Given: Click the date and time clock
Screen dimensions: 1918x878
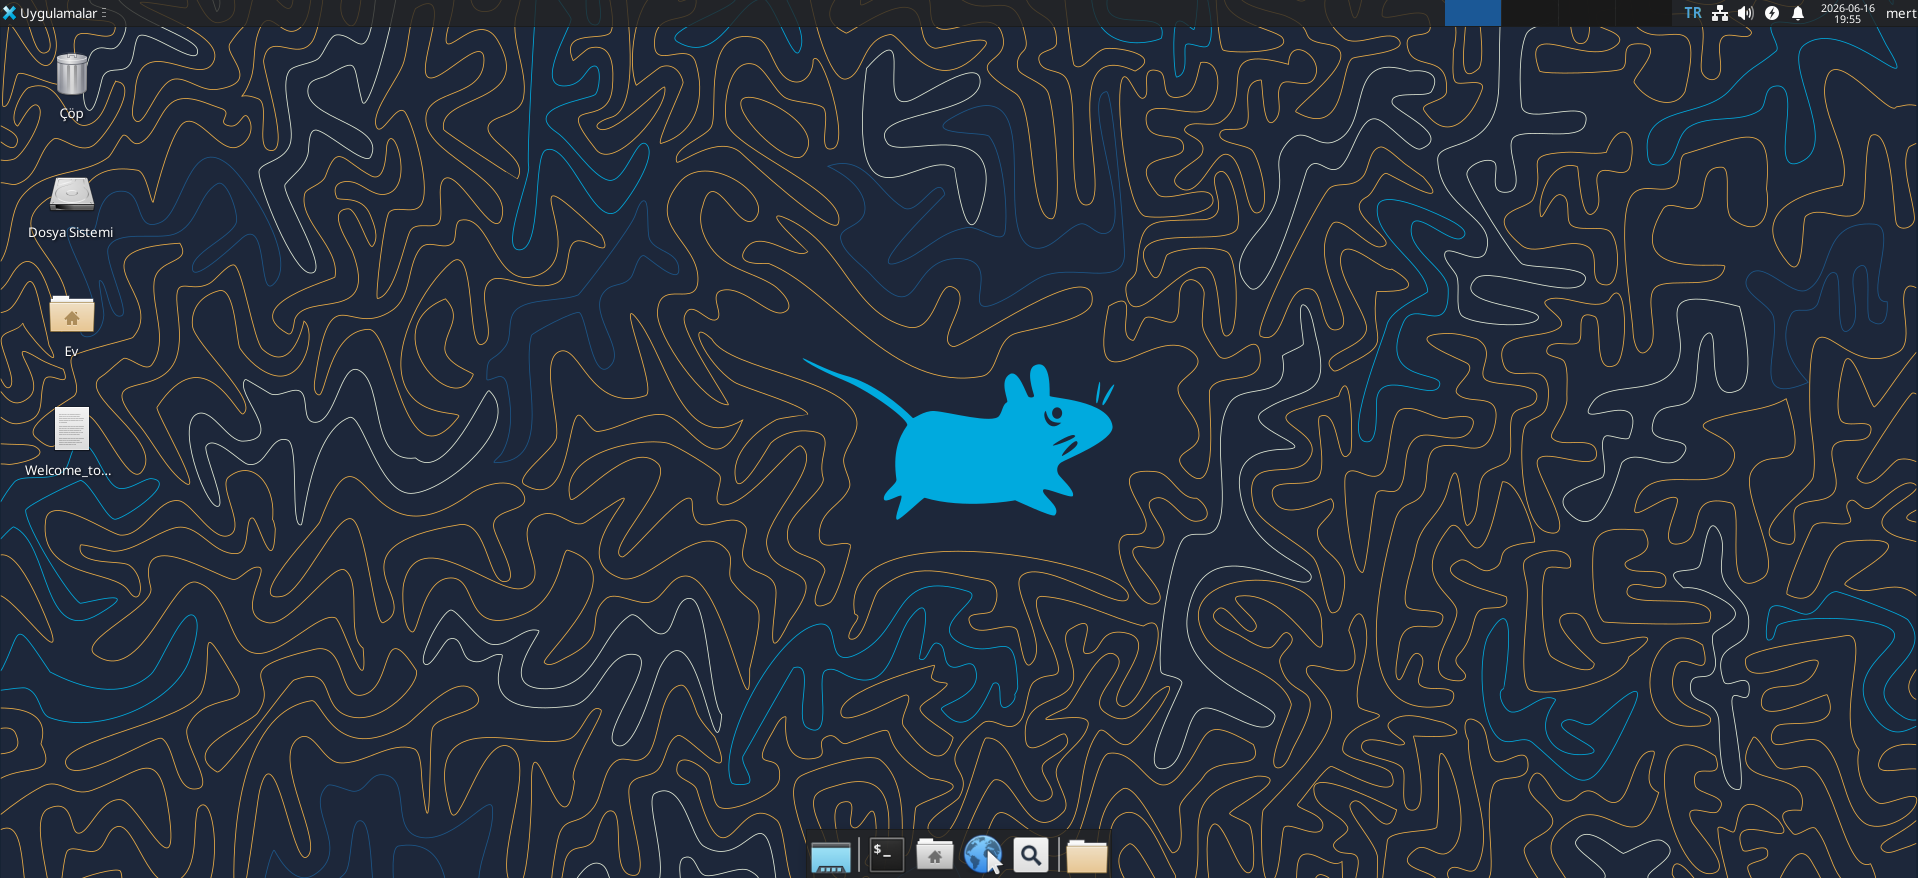Looking at the screenshot, I should point(1848,13).
